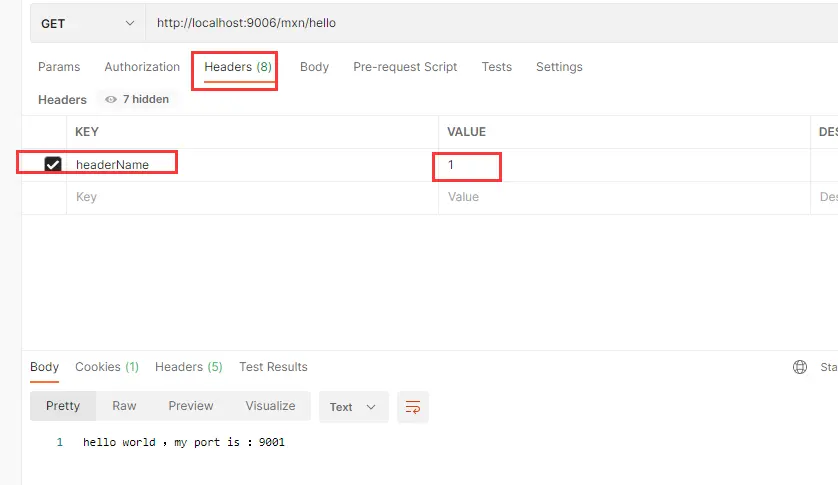Open the response Headers (5) tab
The image size is (838, 485).
pos(189,367)
